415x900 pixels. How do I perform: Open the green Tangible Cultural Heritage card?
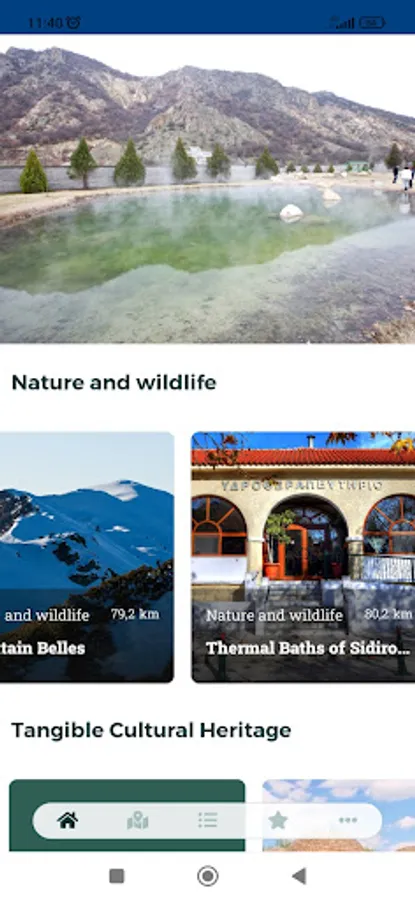(x=127, y=814)
